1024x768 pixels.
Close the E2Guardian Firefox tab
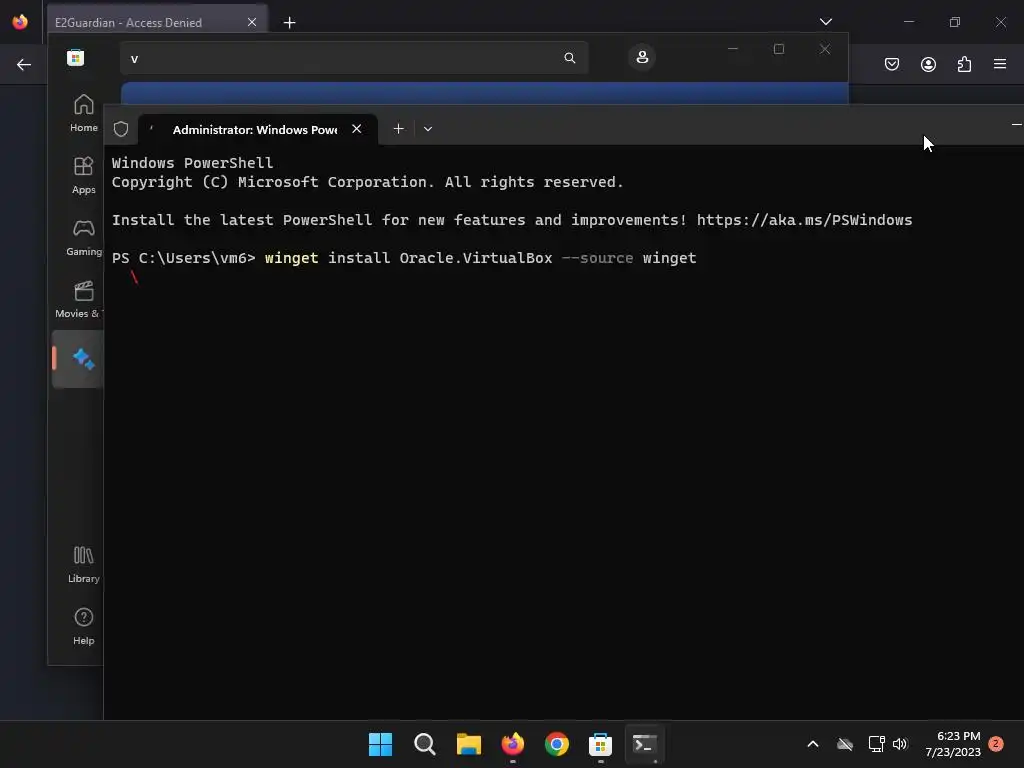(252, 22)
